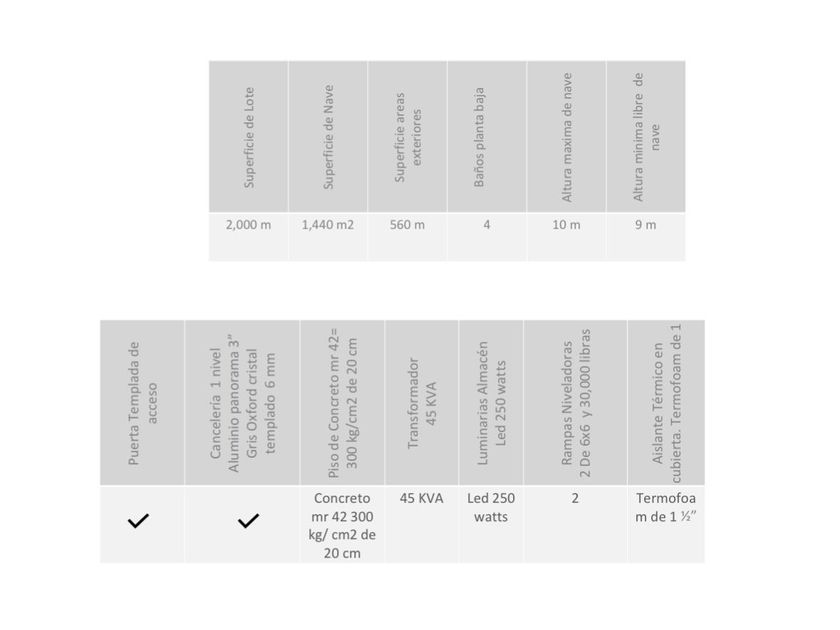Click the checkmark under the Cancelería column

[248, 521]
